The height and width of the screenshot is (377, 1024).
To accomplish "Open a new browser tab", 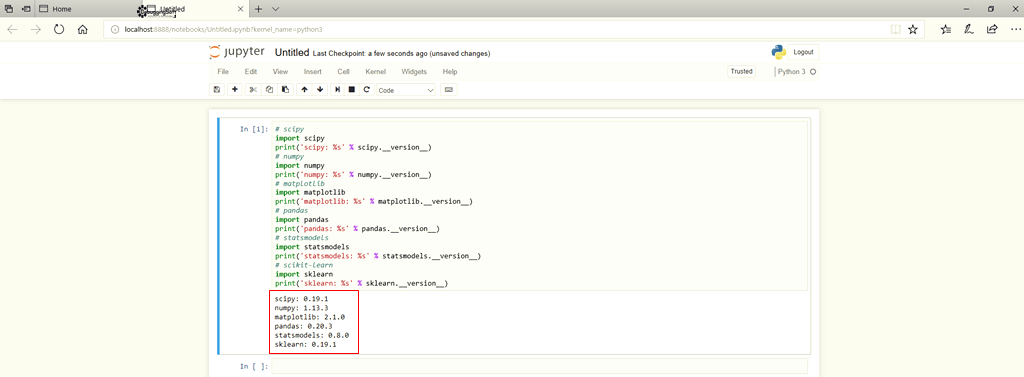I will pyautogui.click(x=259, y=9).
